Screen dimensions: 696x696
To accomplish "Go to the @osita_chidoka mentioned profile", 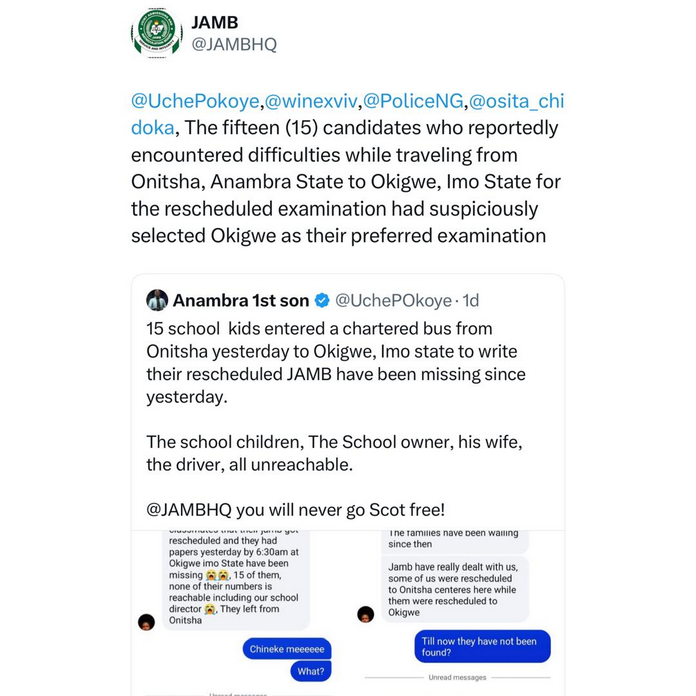I will tap(521, 101).
